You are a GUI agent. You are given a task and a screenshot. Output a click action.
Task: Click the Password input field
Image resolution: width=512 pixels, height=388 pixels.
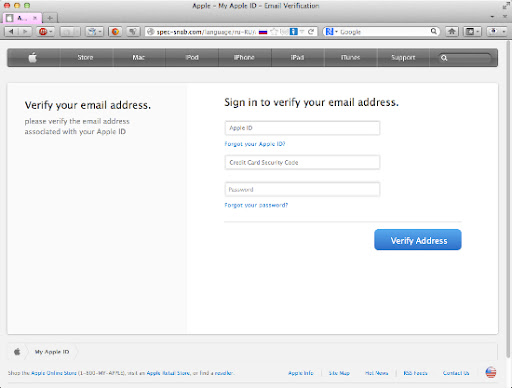302,189
